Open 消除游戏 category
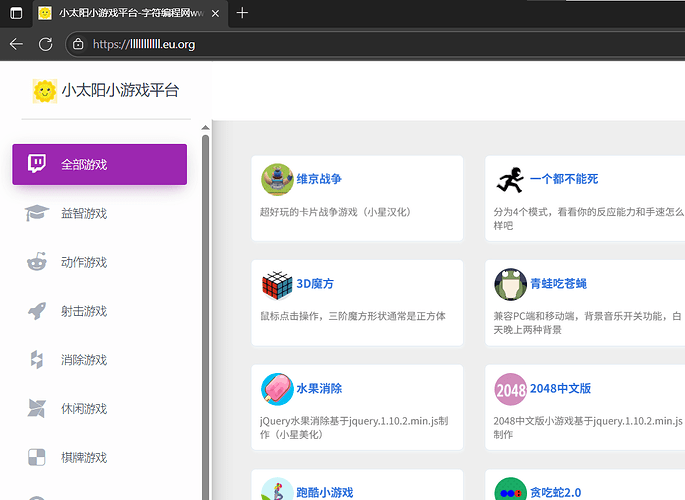Image resolution: width=685 pixels, height=500 pixels. pos(83,360)
